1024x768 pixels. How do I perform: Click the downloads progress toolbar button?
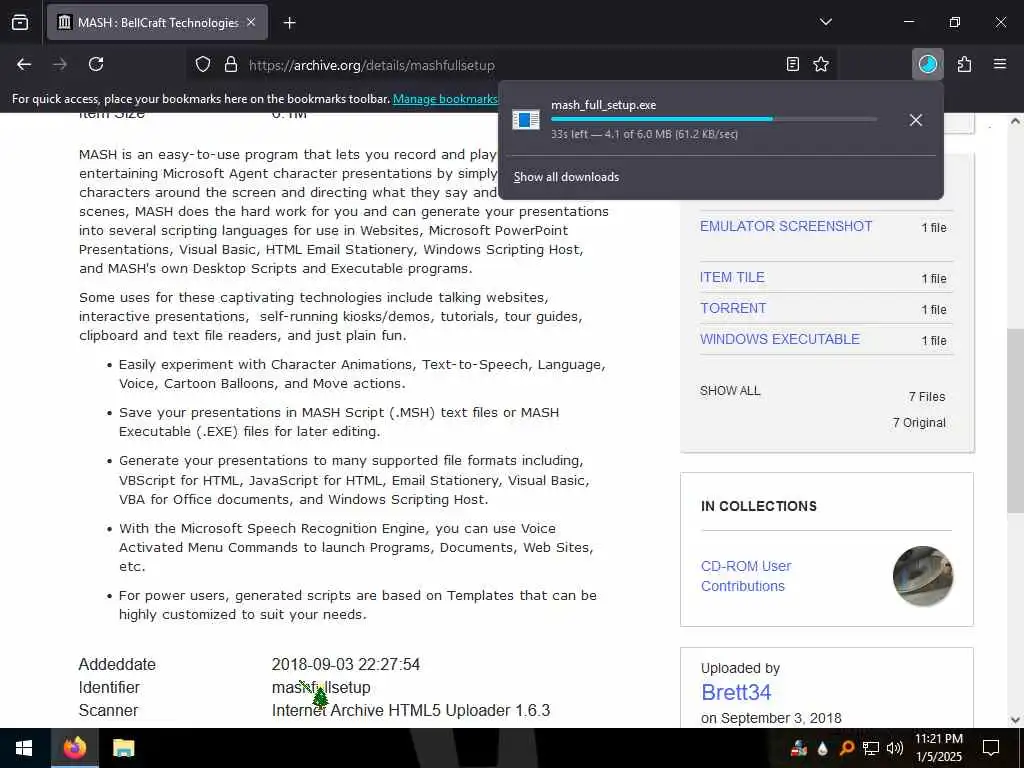(x=927, y=64)
